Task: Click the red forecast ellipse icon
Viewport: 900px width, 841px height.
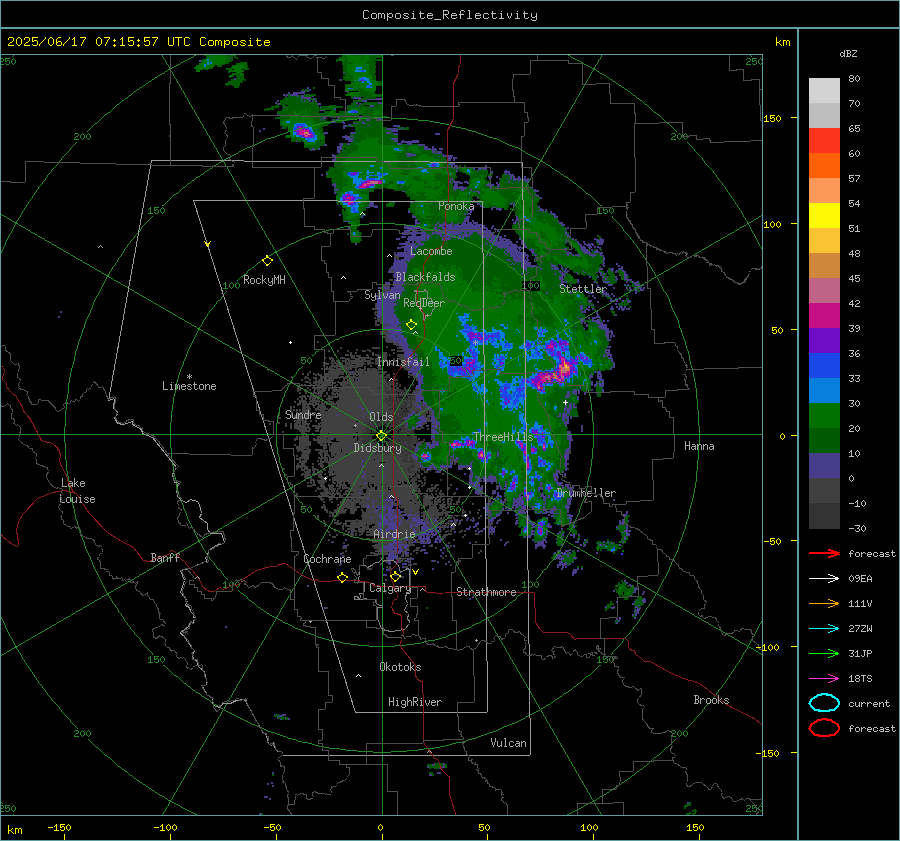Action: click(824, 728)
